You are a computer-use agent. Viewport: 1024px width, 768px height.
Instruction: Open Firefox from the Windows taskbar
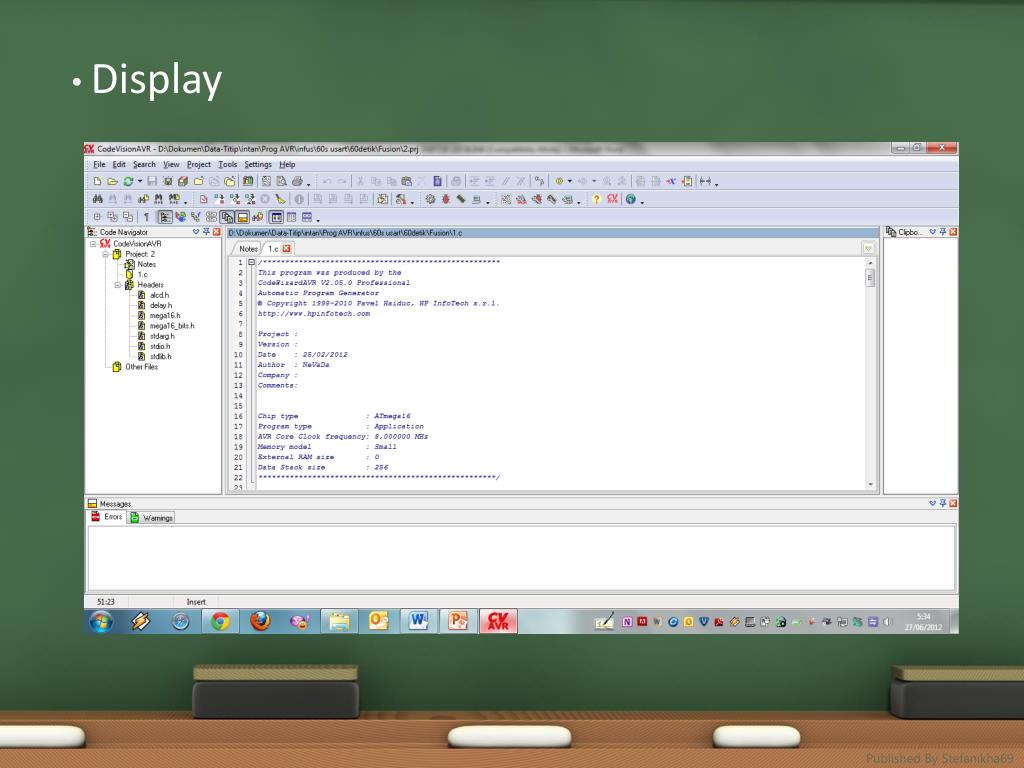(260, 621)
